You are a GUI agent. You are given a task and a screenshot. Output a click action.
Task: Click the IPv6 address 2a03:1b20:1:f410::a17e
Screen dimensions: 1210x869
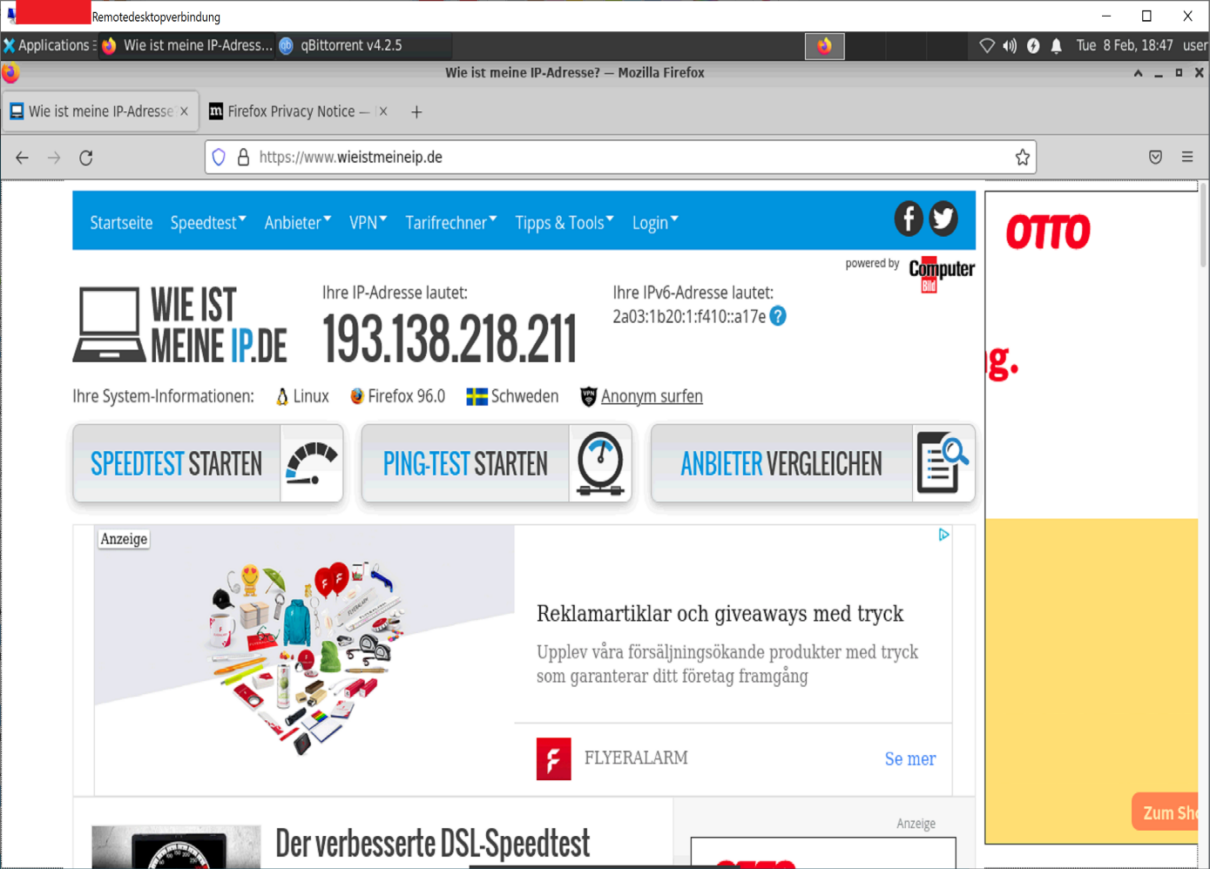(x=689, y=316)
